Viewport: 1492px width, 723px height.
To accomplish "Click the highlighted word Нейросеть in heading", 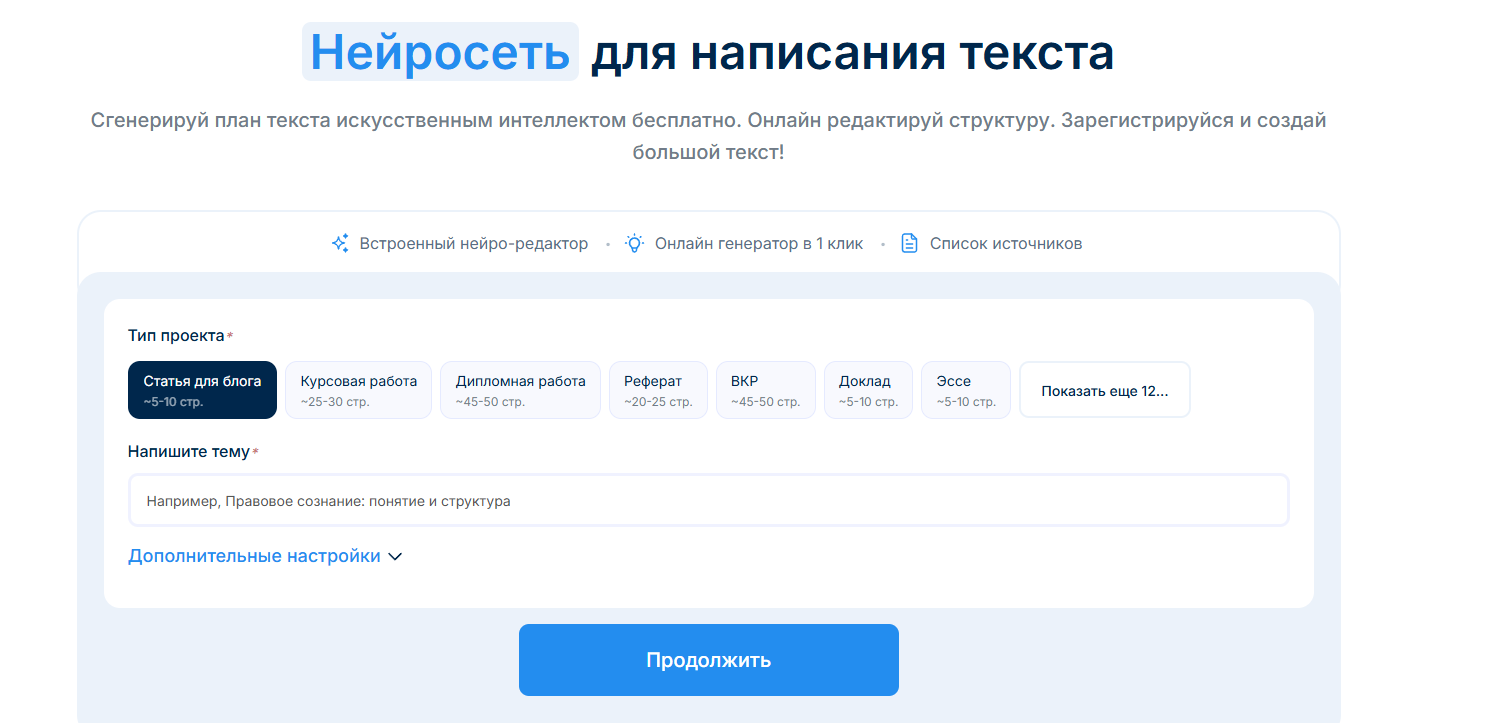I will click(440, 52).
